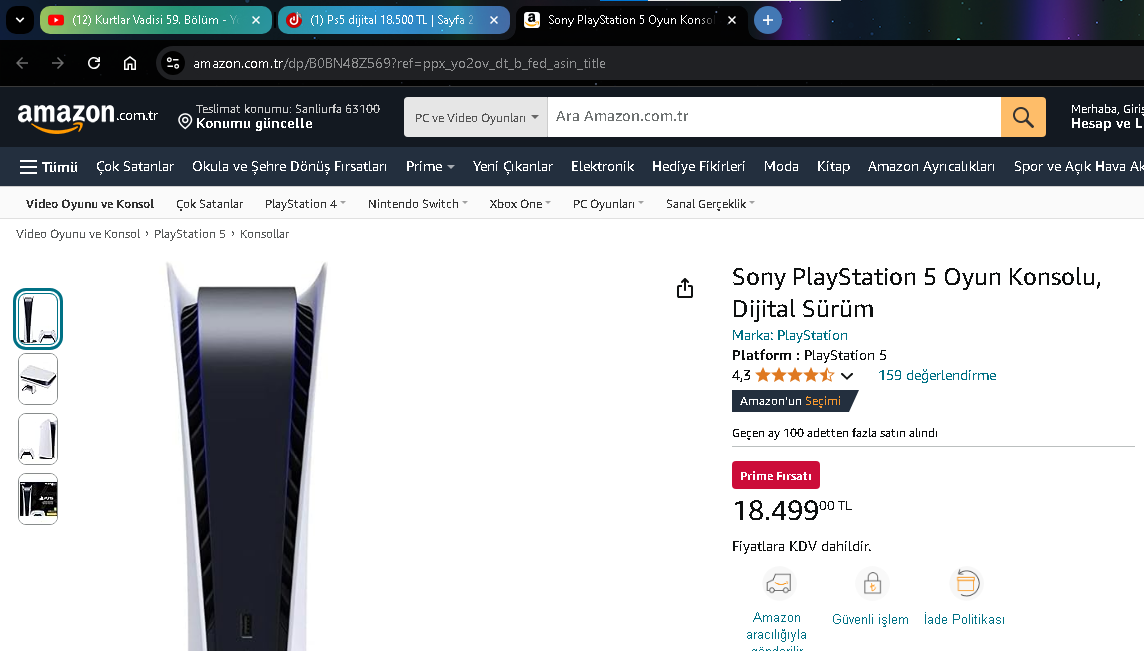Screen dimensions: 1144x651
Task: Update delivery location Sanliurfa 63100
Action: point(279,117)
